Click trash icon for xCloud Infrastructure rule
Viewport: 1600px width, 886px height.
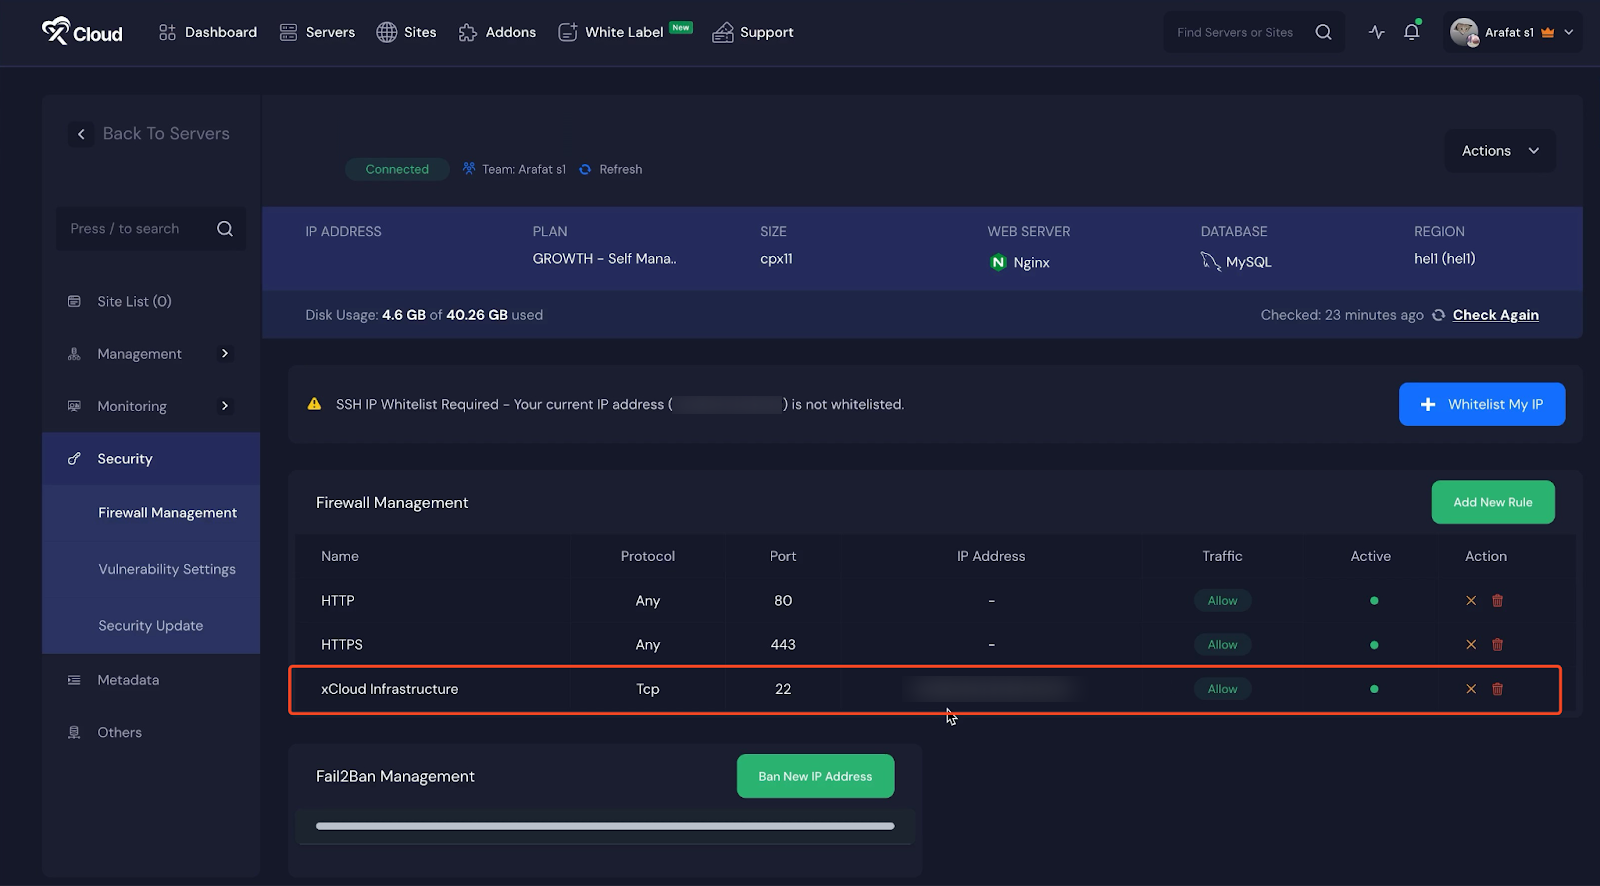[x=1497, y=689]
